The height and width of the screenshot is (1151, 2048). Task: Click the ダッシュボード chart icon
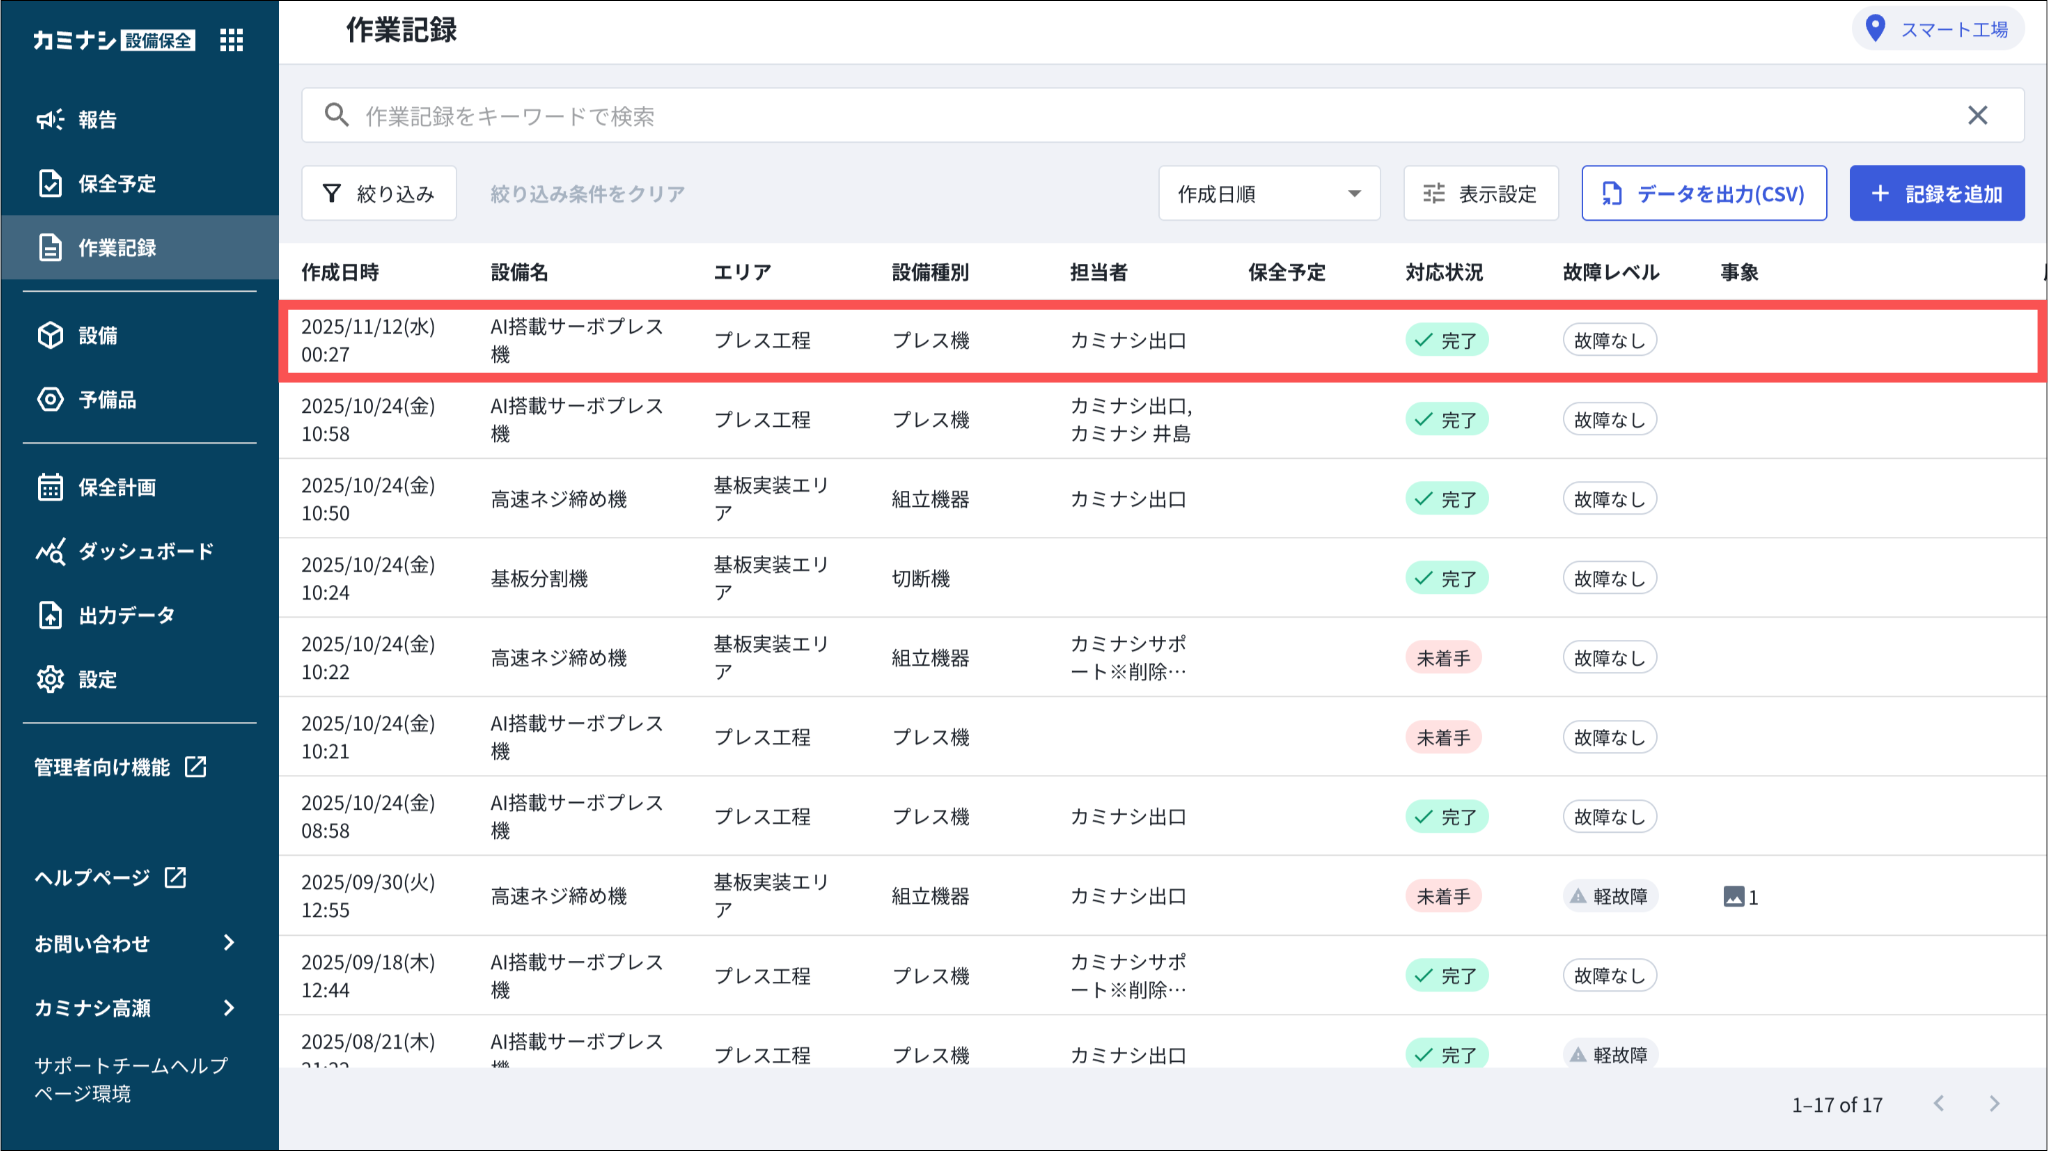tap(50, 552)
